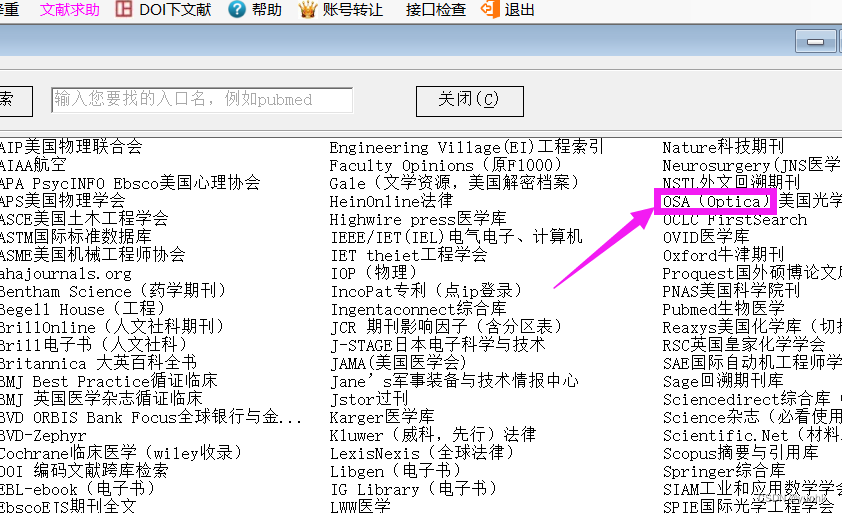842x513 pixels.
Task: Open Cochrane临床医学（wiley收录）
Action: pos(121,453)
